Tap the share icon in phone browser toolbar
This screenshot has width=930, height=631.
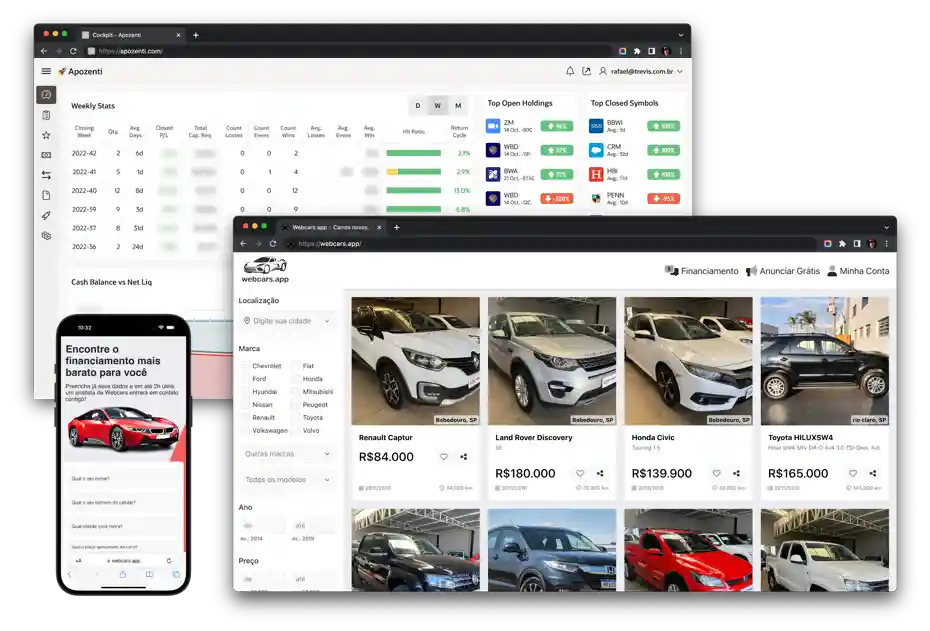(x=123, y=574)
